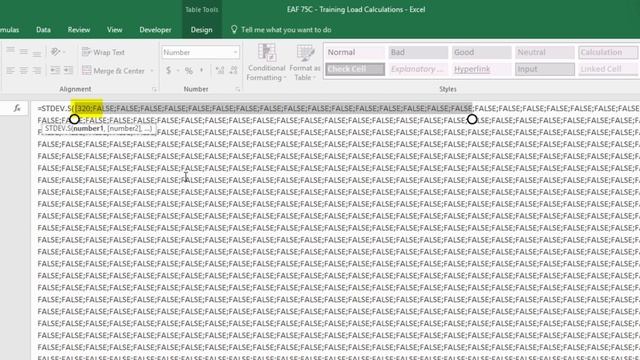Apply the Bad cell style
Viewport: 640px width, 360px height.
[418, 52]
